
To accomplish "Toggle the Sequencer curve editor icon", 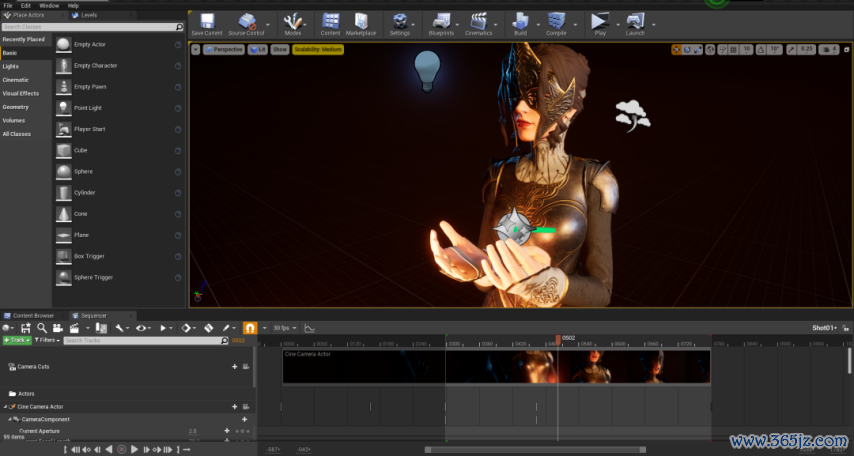I will [309, 327].
